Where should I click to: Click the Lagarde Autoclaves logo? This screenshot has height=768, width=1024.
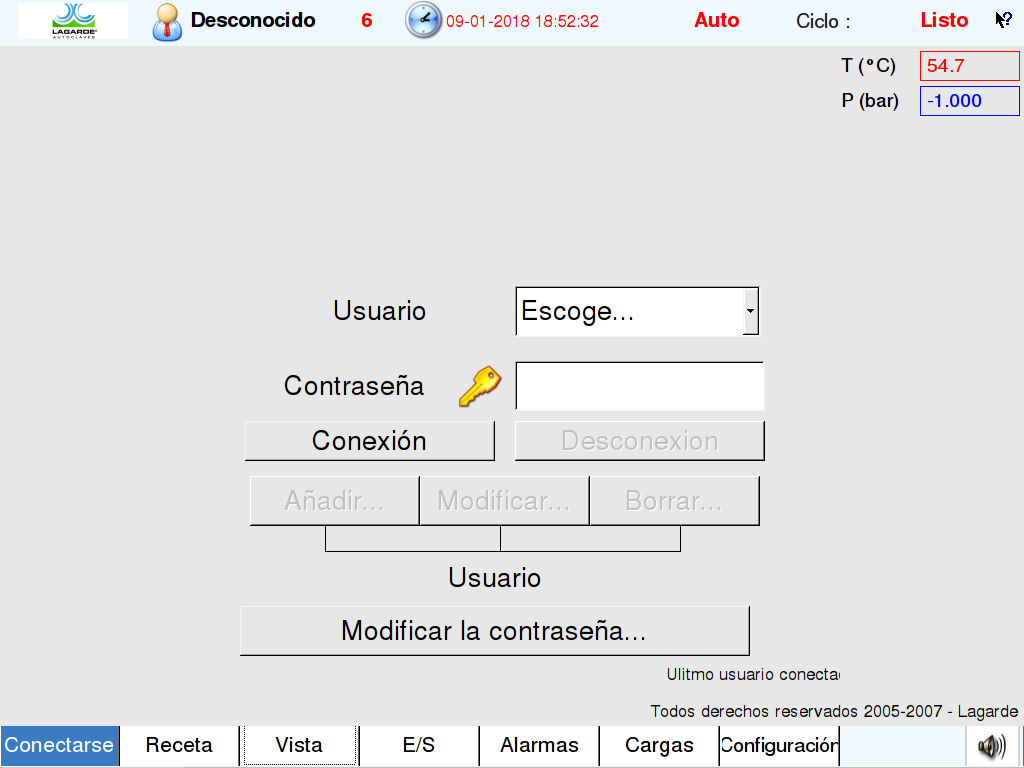(x=72, y=21)
